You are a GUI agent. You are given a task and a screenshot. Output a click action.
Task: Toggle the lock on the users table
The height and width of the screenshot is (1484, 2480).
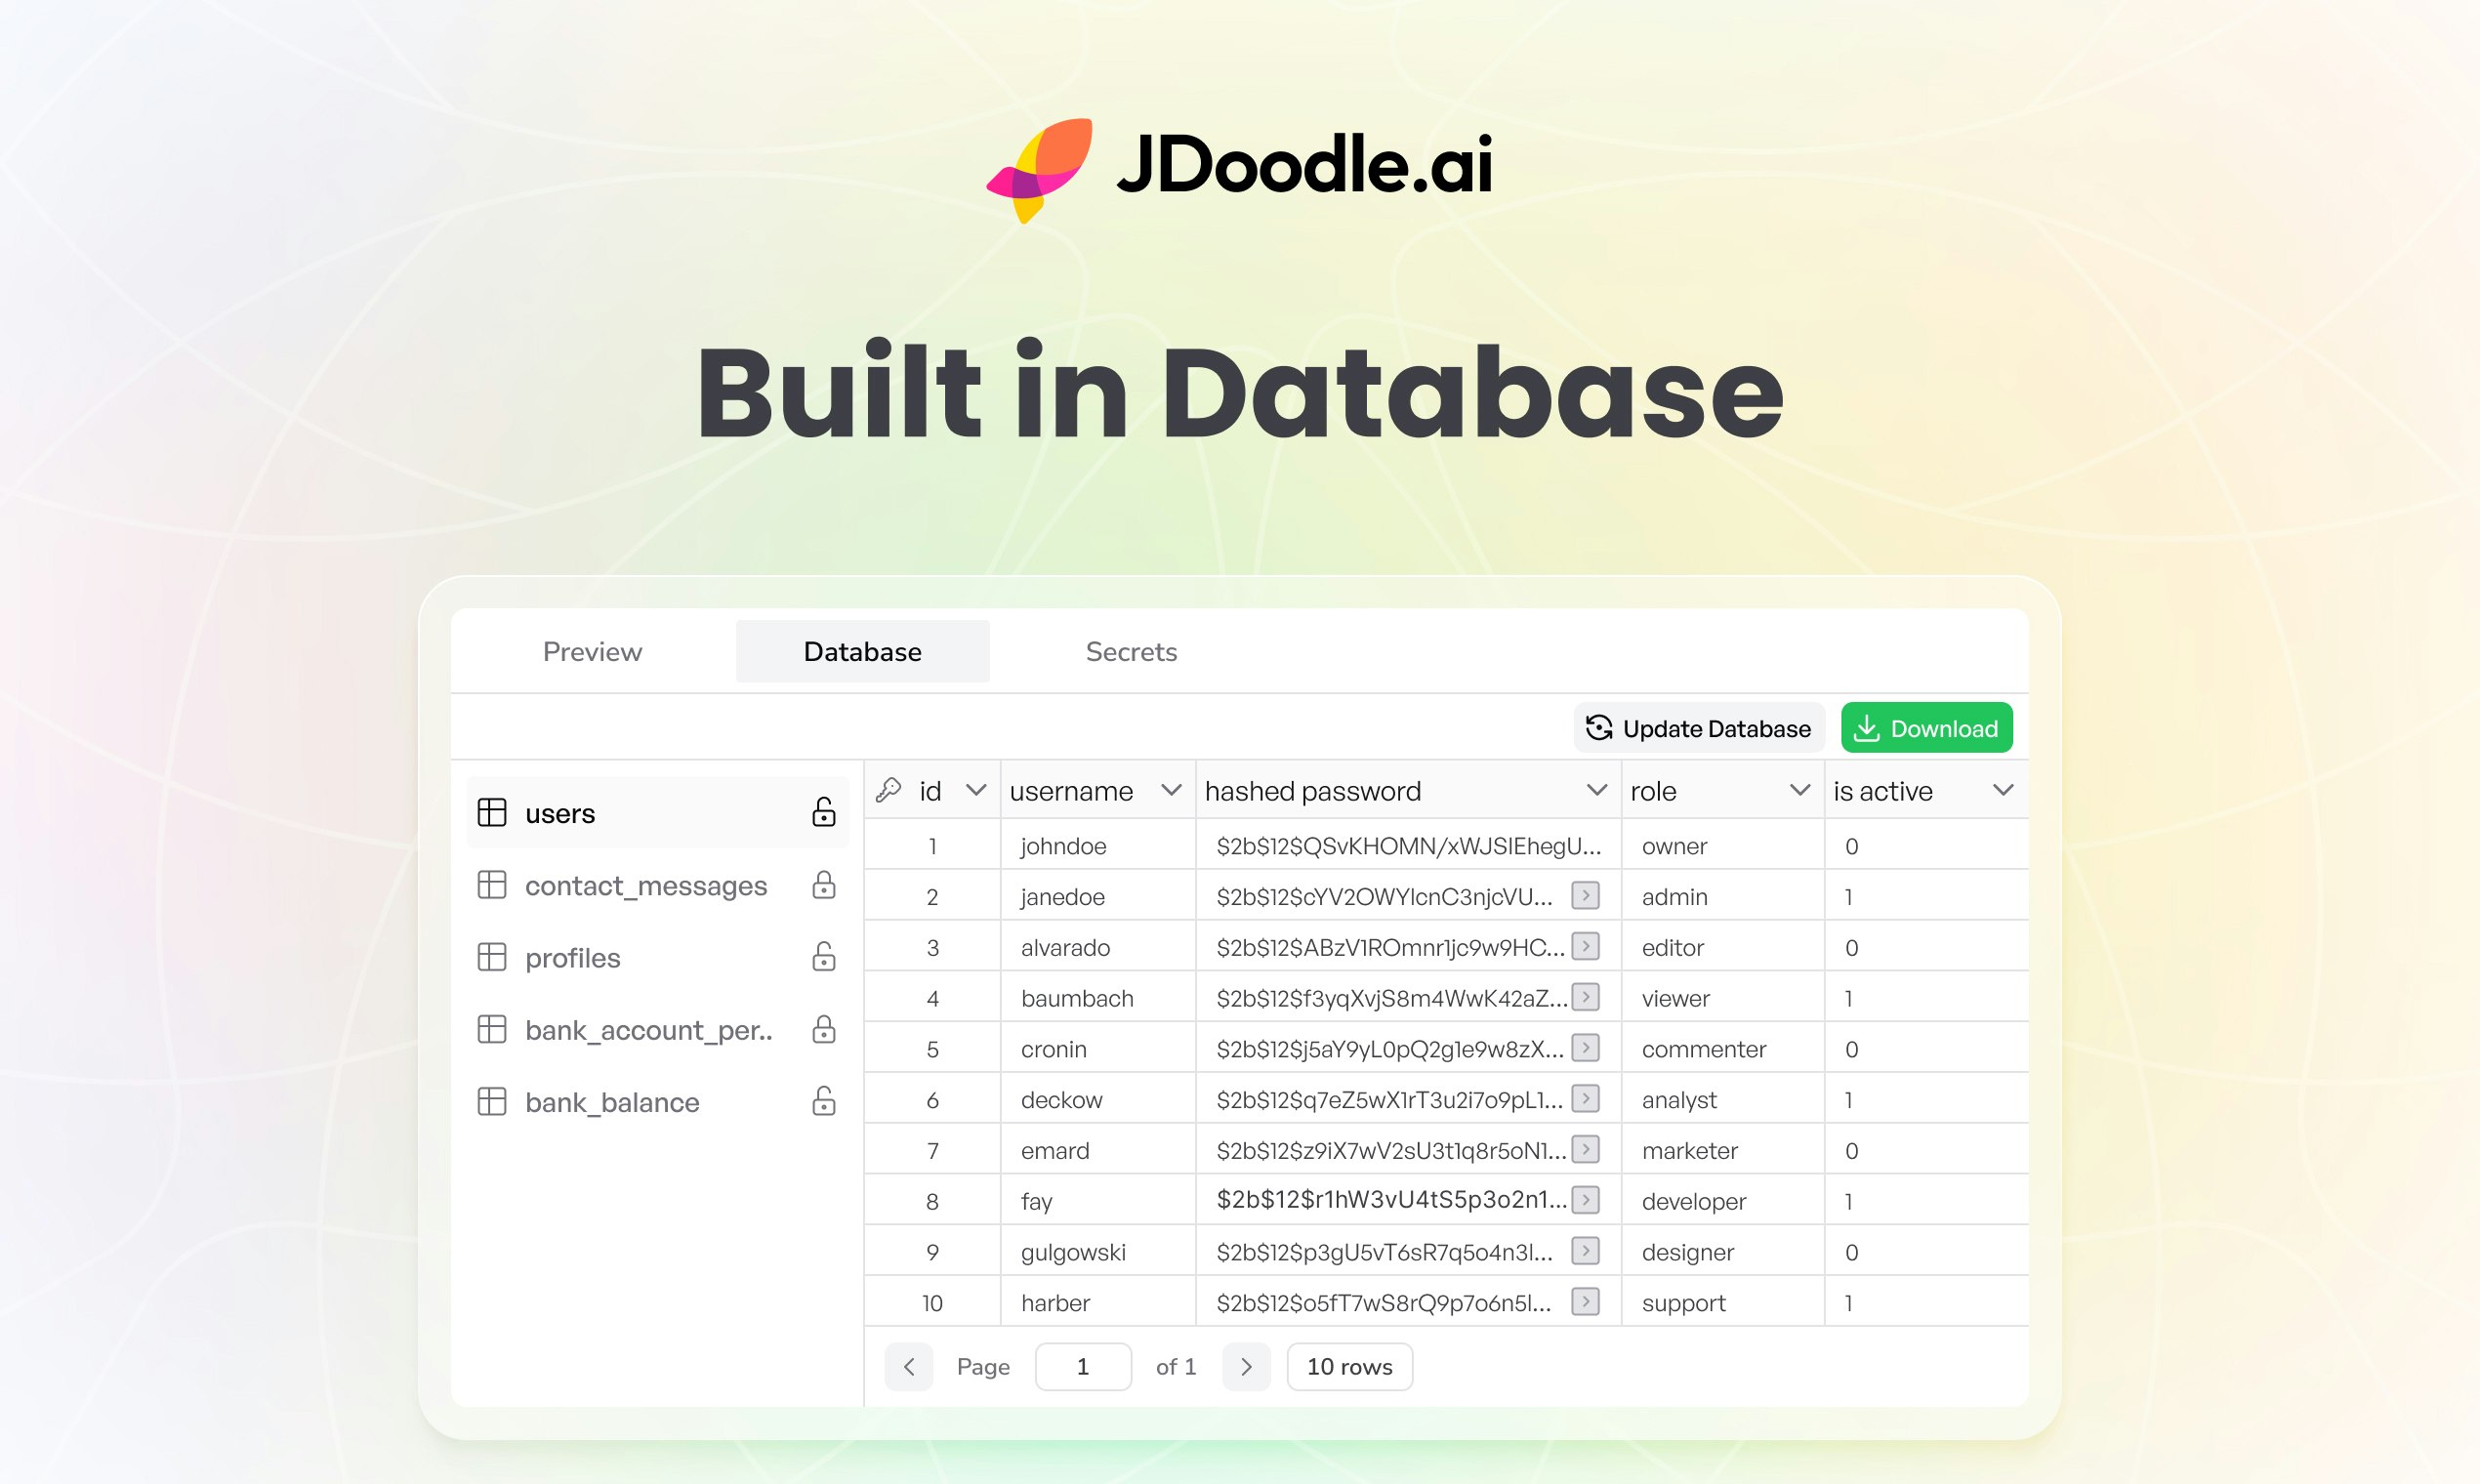pos(822,812)
